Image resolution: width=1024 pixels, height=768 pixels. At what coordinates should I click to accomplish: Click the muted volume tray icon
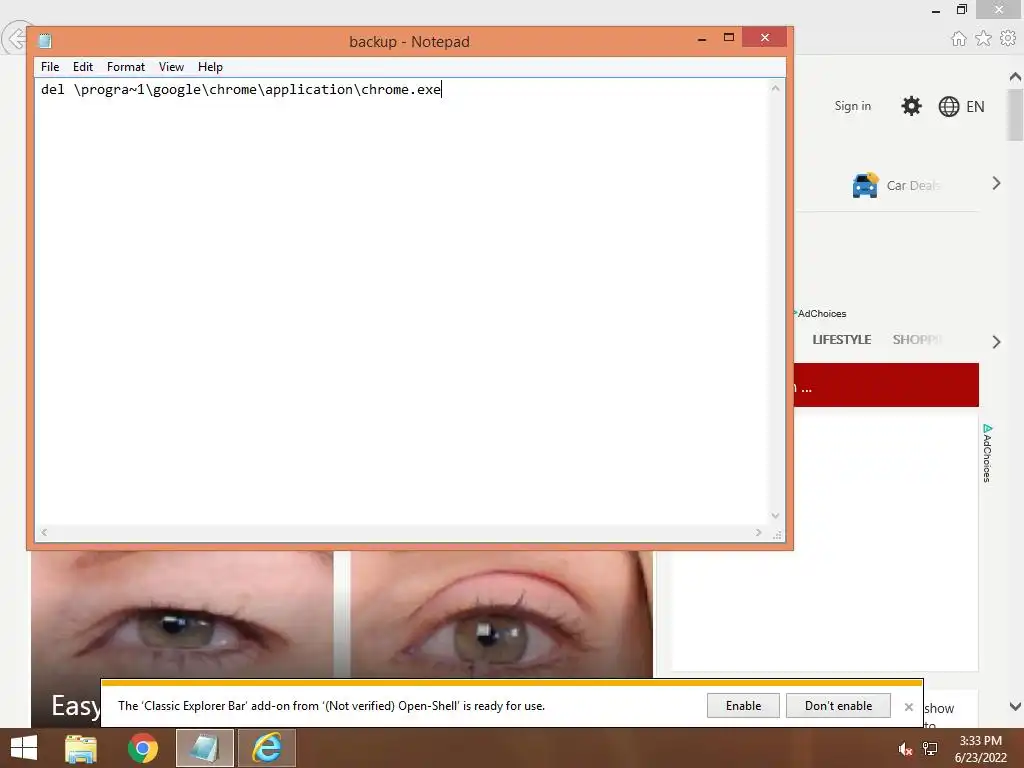coord(905,749)
